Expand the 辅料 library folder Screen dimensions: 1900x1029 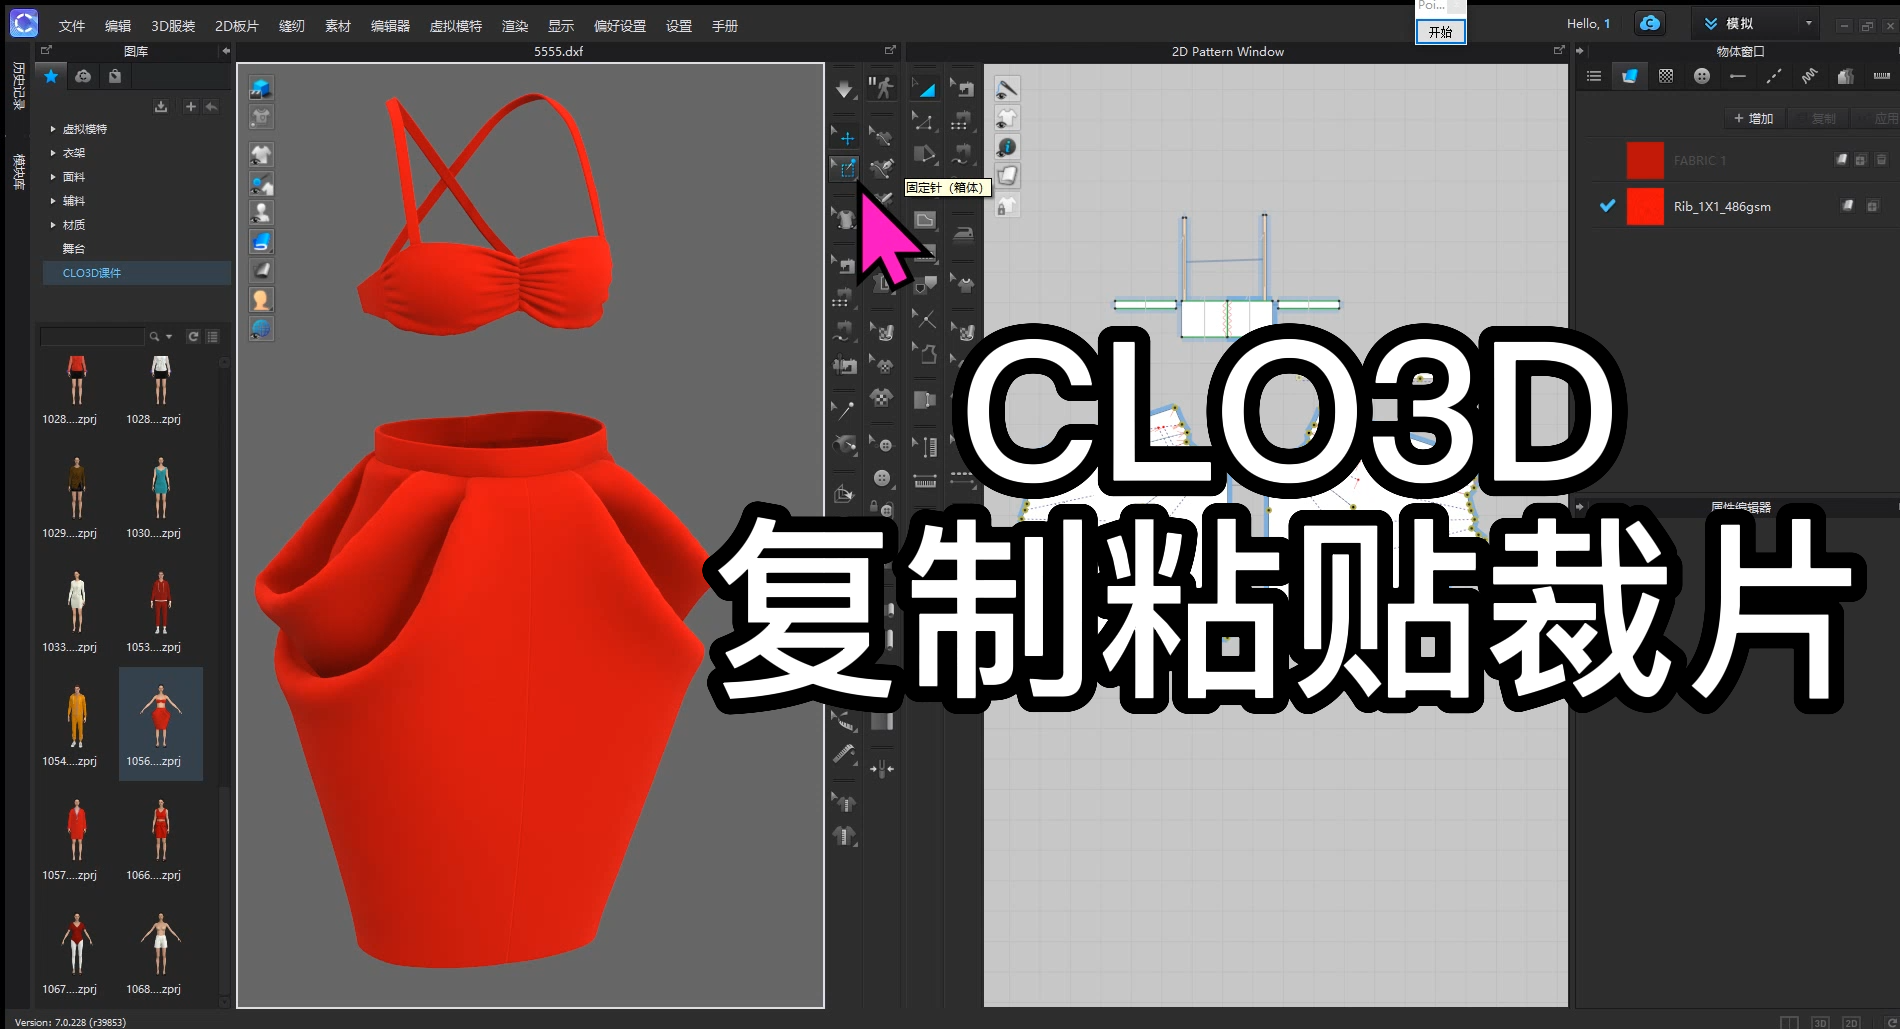pos(53,201)
